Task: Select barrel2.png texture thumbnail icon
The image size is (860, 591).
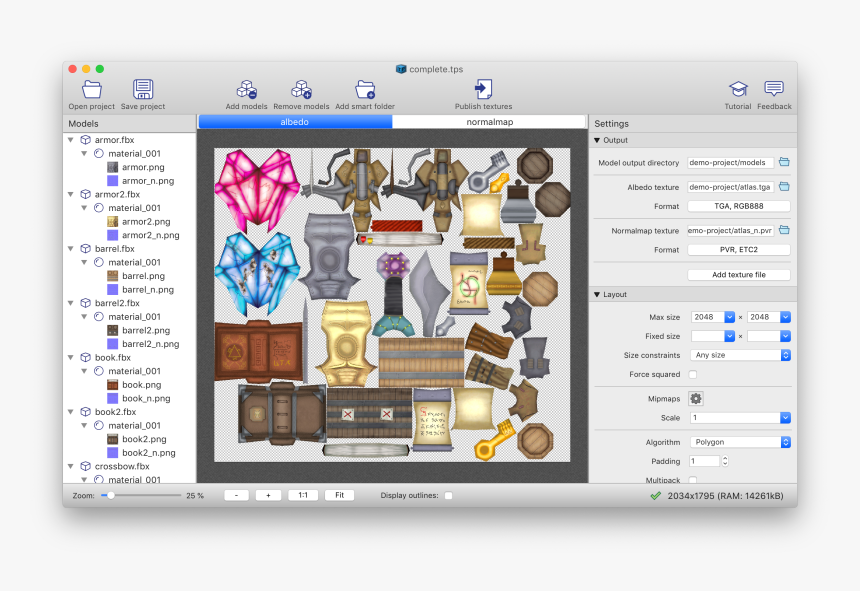Action: [112, 330]
